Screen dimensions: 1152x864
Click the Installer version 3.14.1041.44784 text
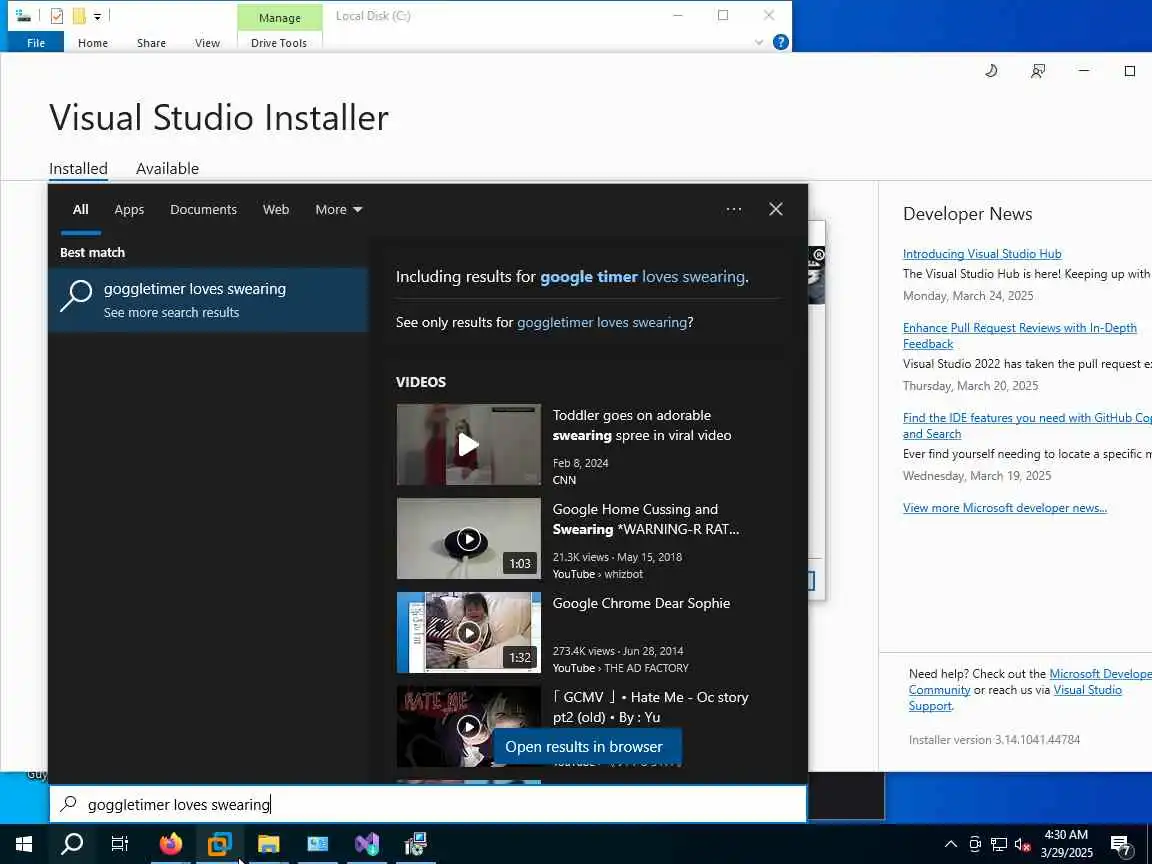click(995, 740)
